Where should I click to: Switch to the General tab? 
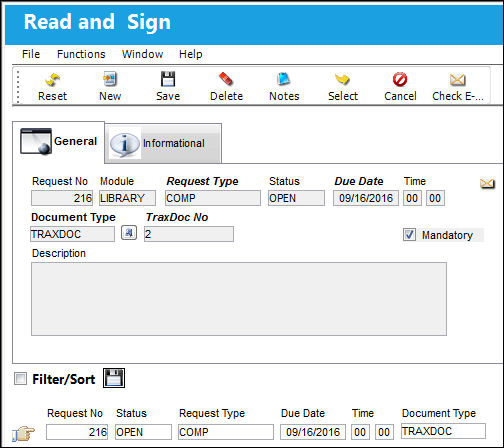pyautogui.click(x=59, y=142)
